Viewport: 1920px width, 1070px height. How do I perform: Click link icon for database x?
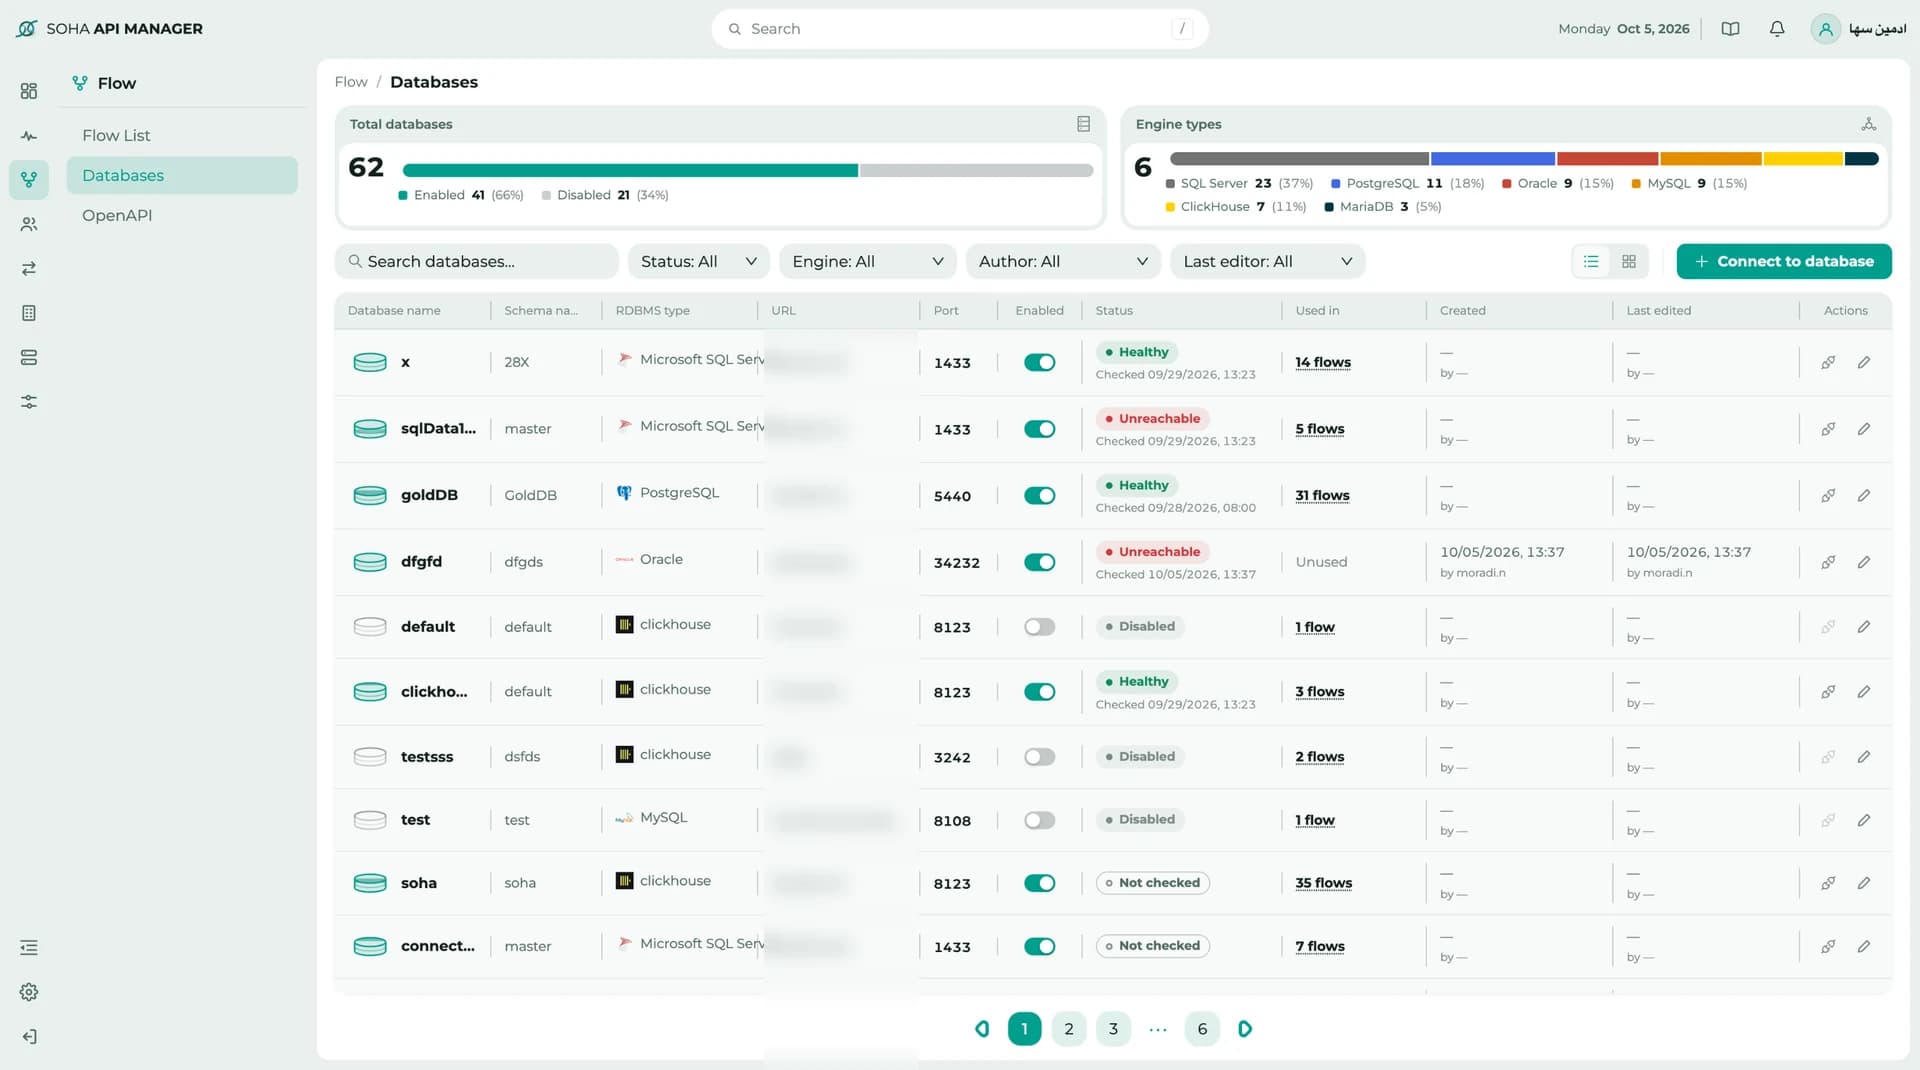pyautogui.click(x=1828, y=363)
